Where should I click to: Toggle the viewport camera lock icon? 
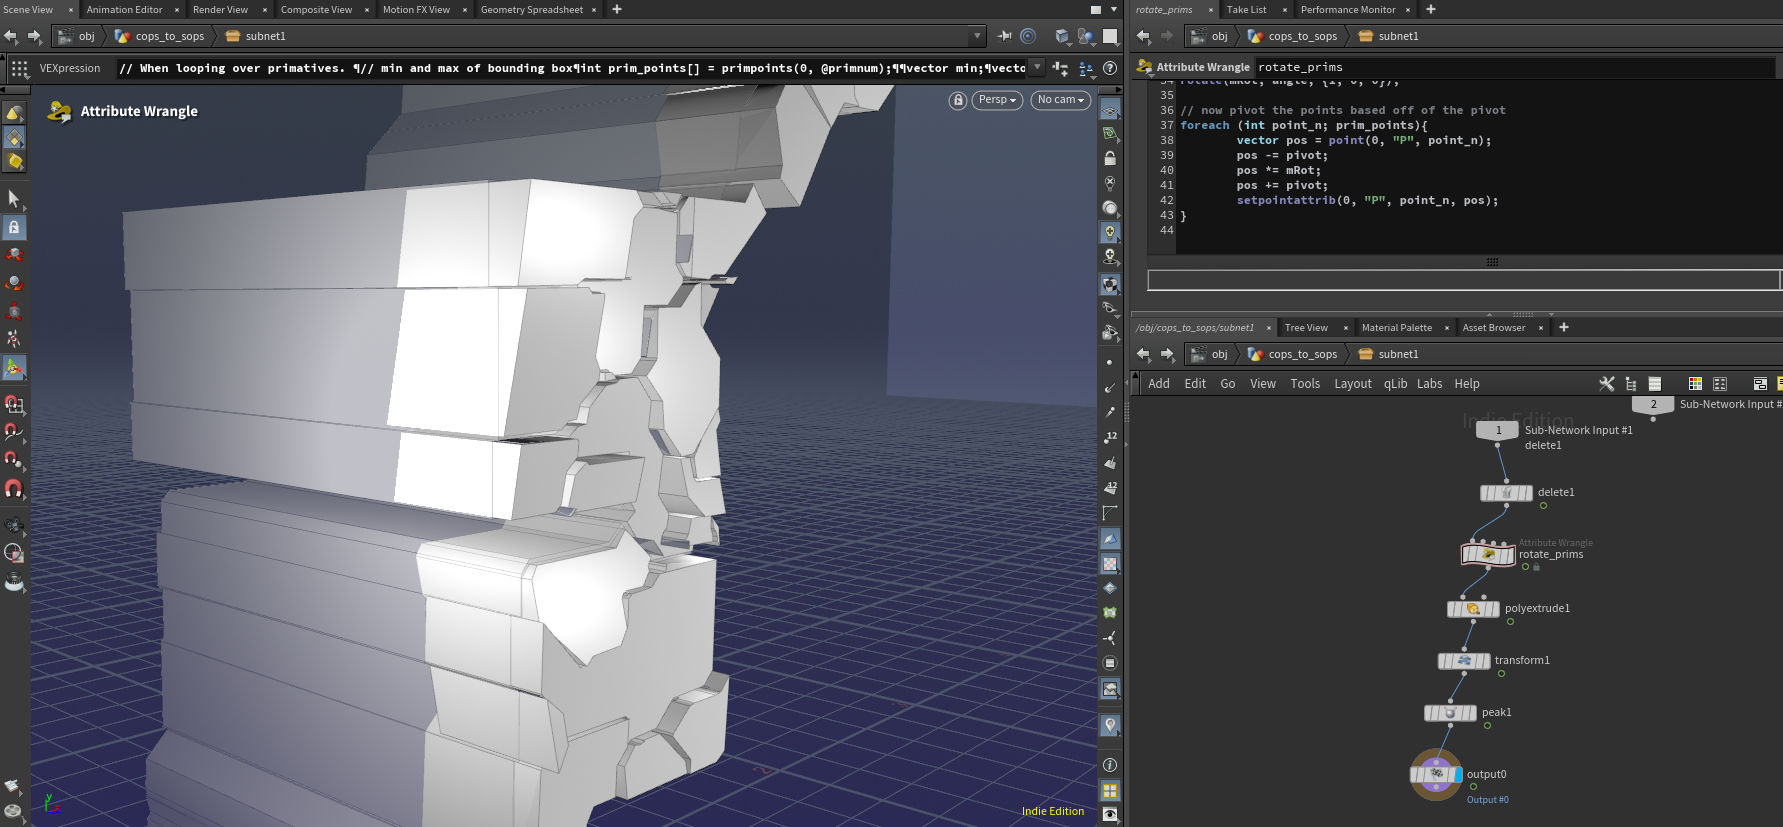(x=958, y=100)
